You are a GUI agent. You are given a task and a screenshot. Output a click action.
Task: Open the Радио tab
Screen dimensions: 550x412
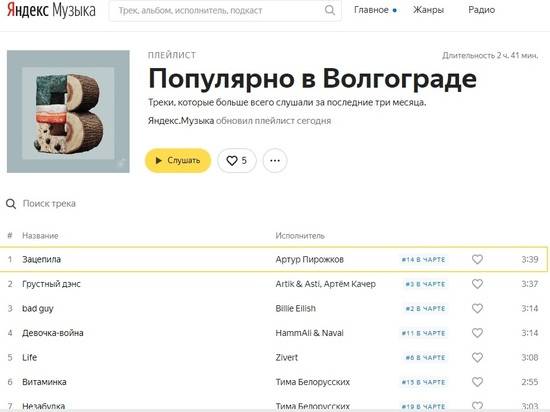[x=481, y=10]
